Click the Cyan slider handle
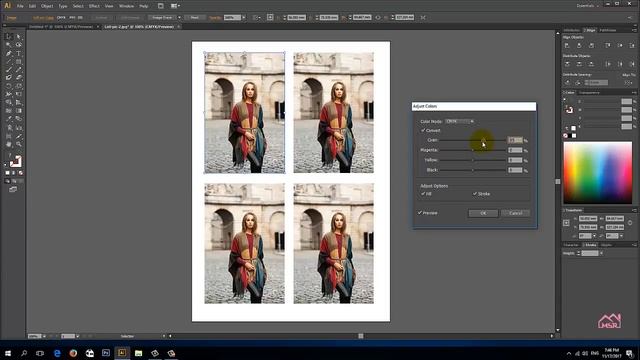Viewport: 640px width, 360px height. coord(483,140)
